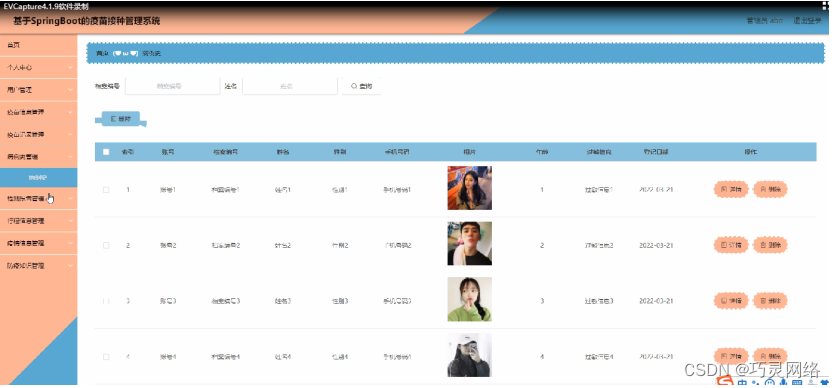Check the checkbox for row 1 (账号1)

click(x=106, y=190)
